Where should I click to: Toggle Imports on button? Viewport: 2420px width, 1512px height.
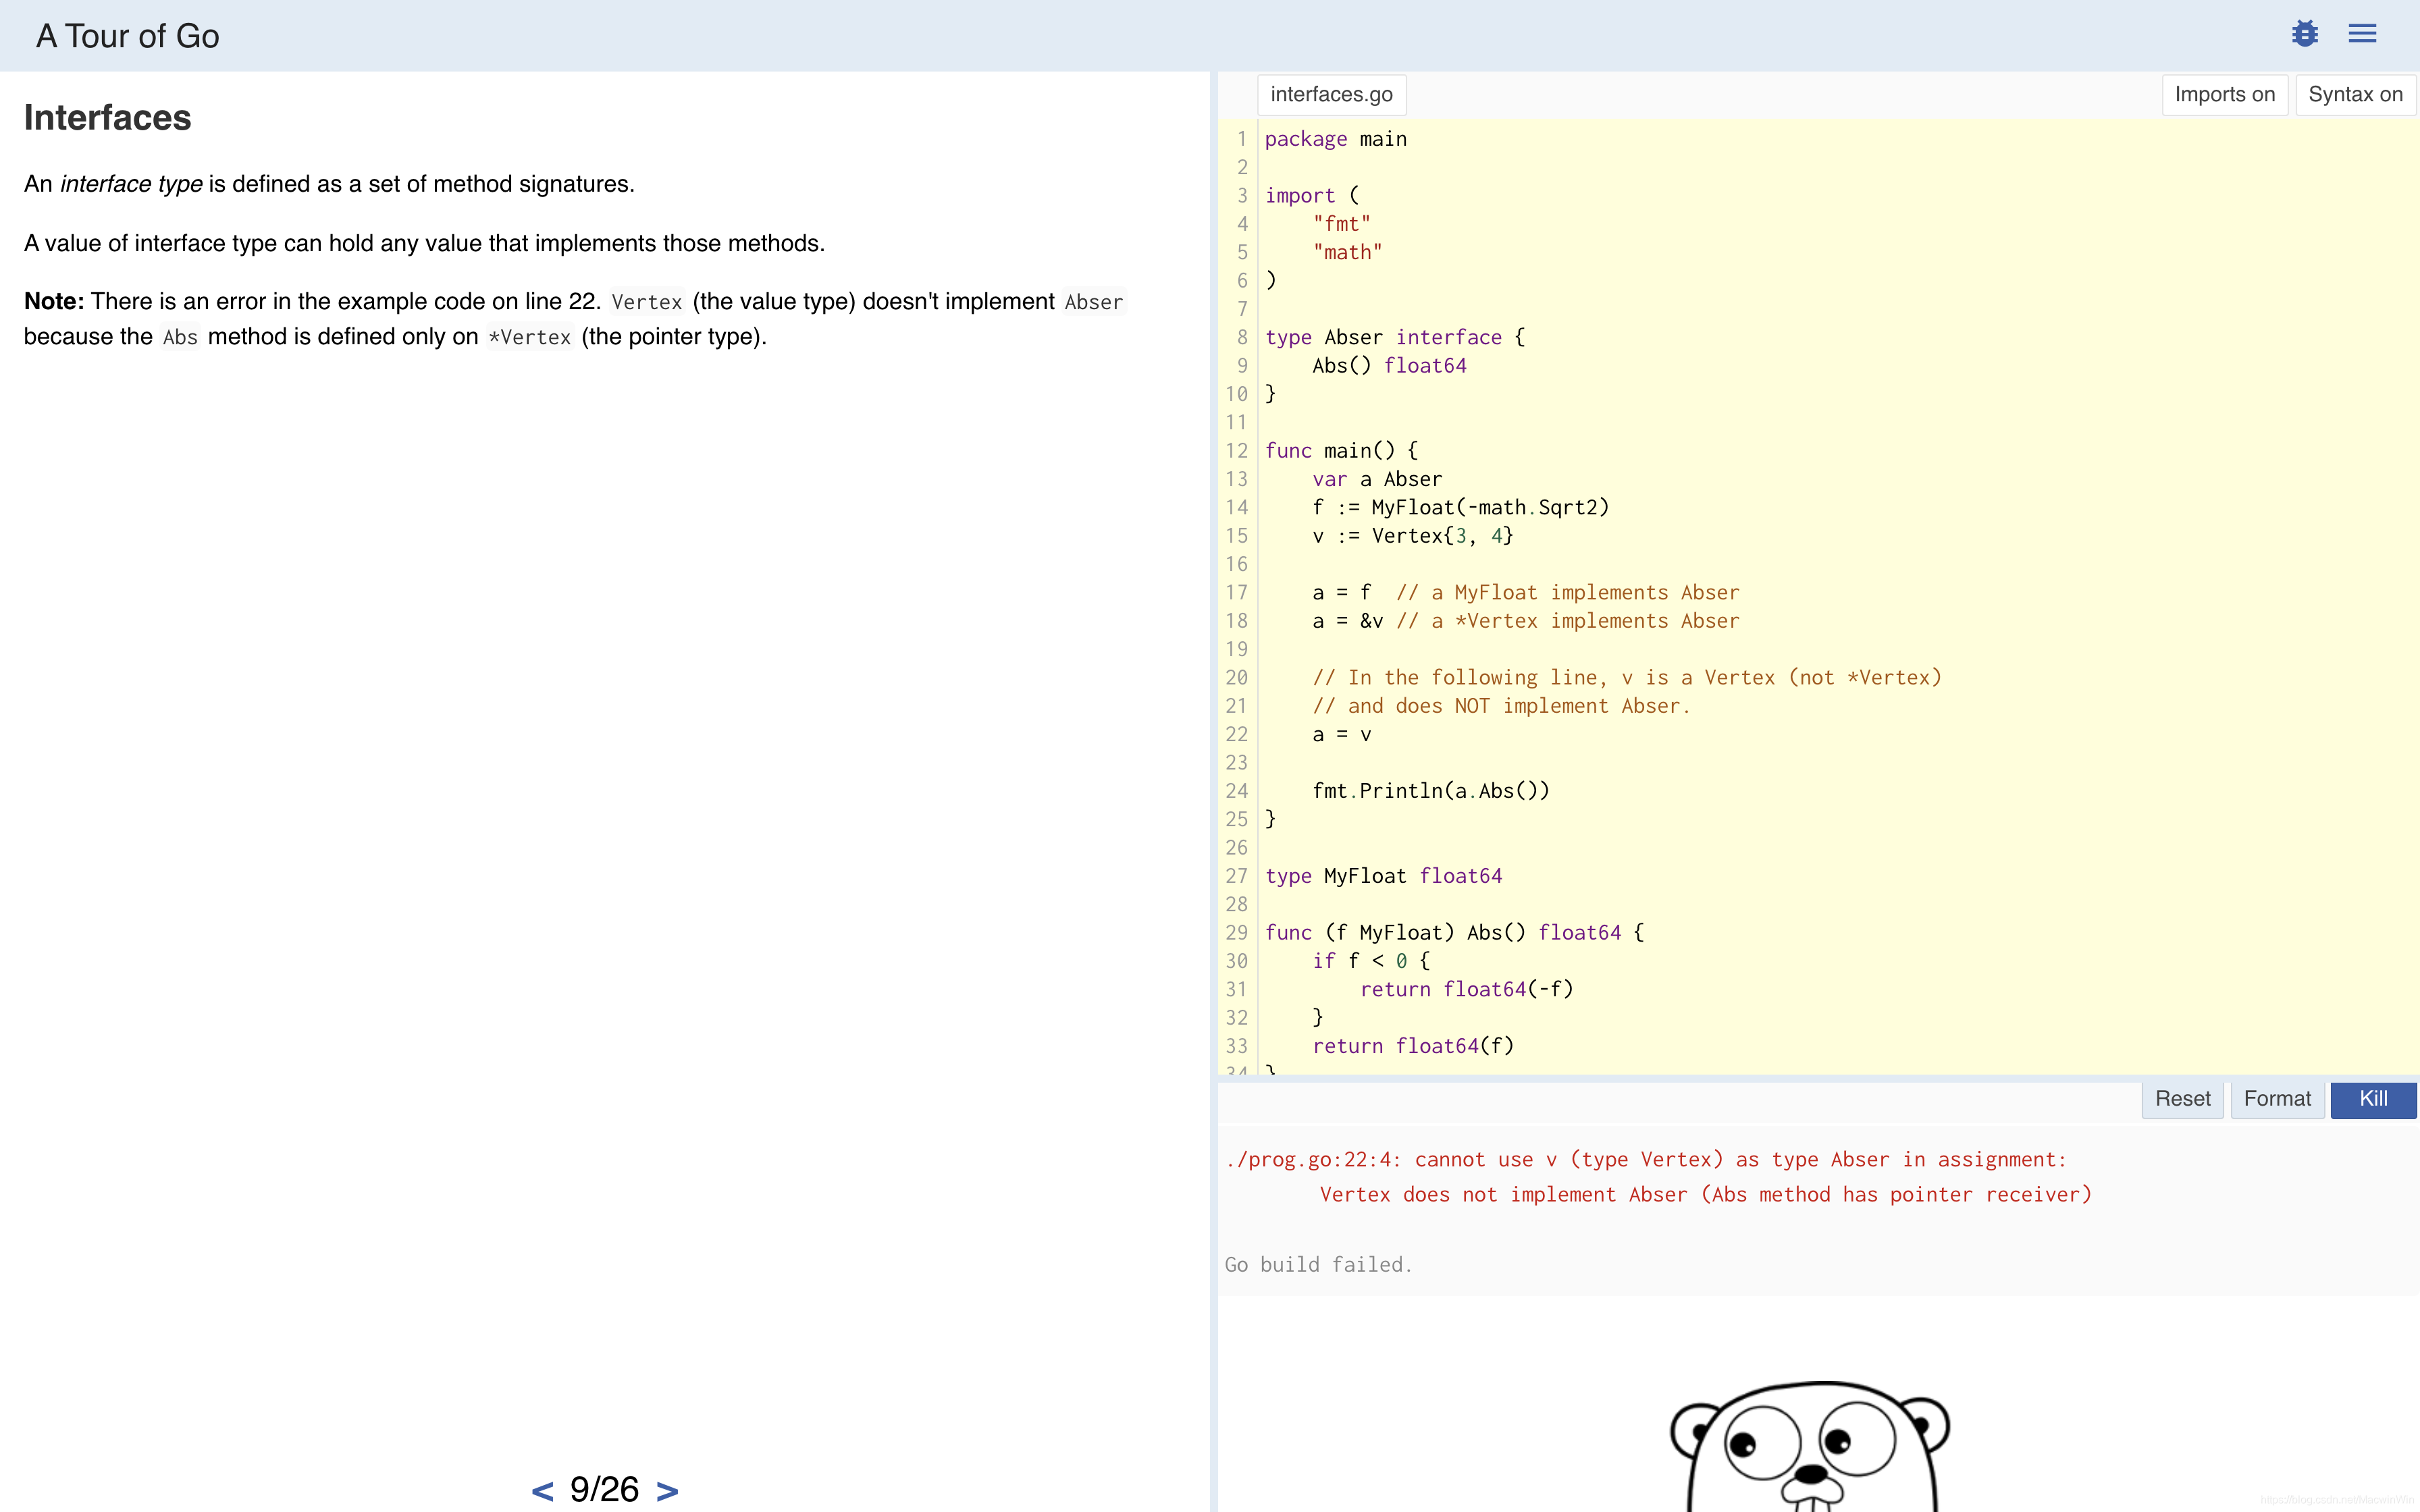click(2224, 95)
